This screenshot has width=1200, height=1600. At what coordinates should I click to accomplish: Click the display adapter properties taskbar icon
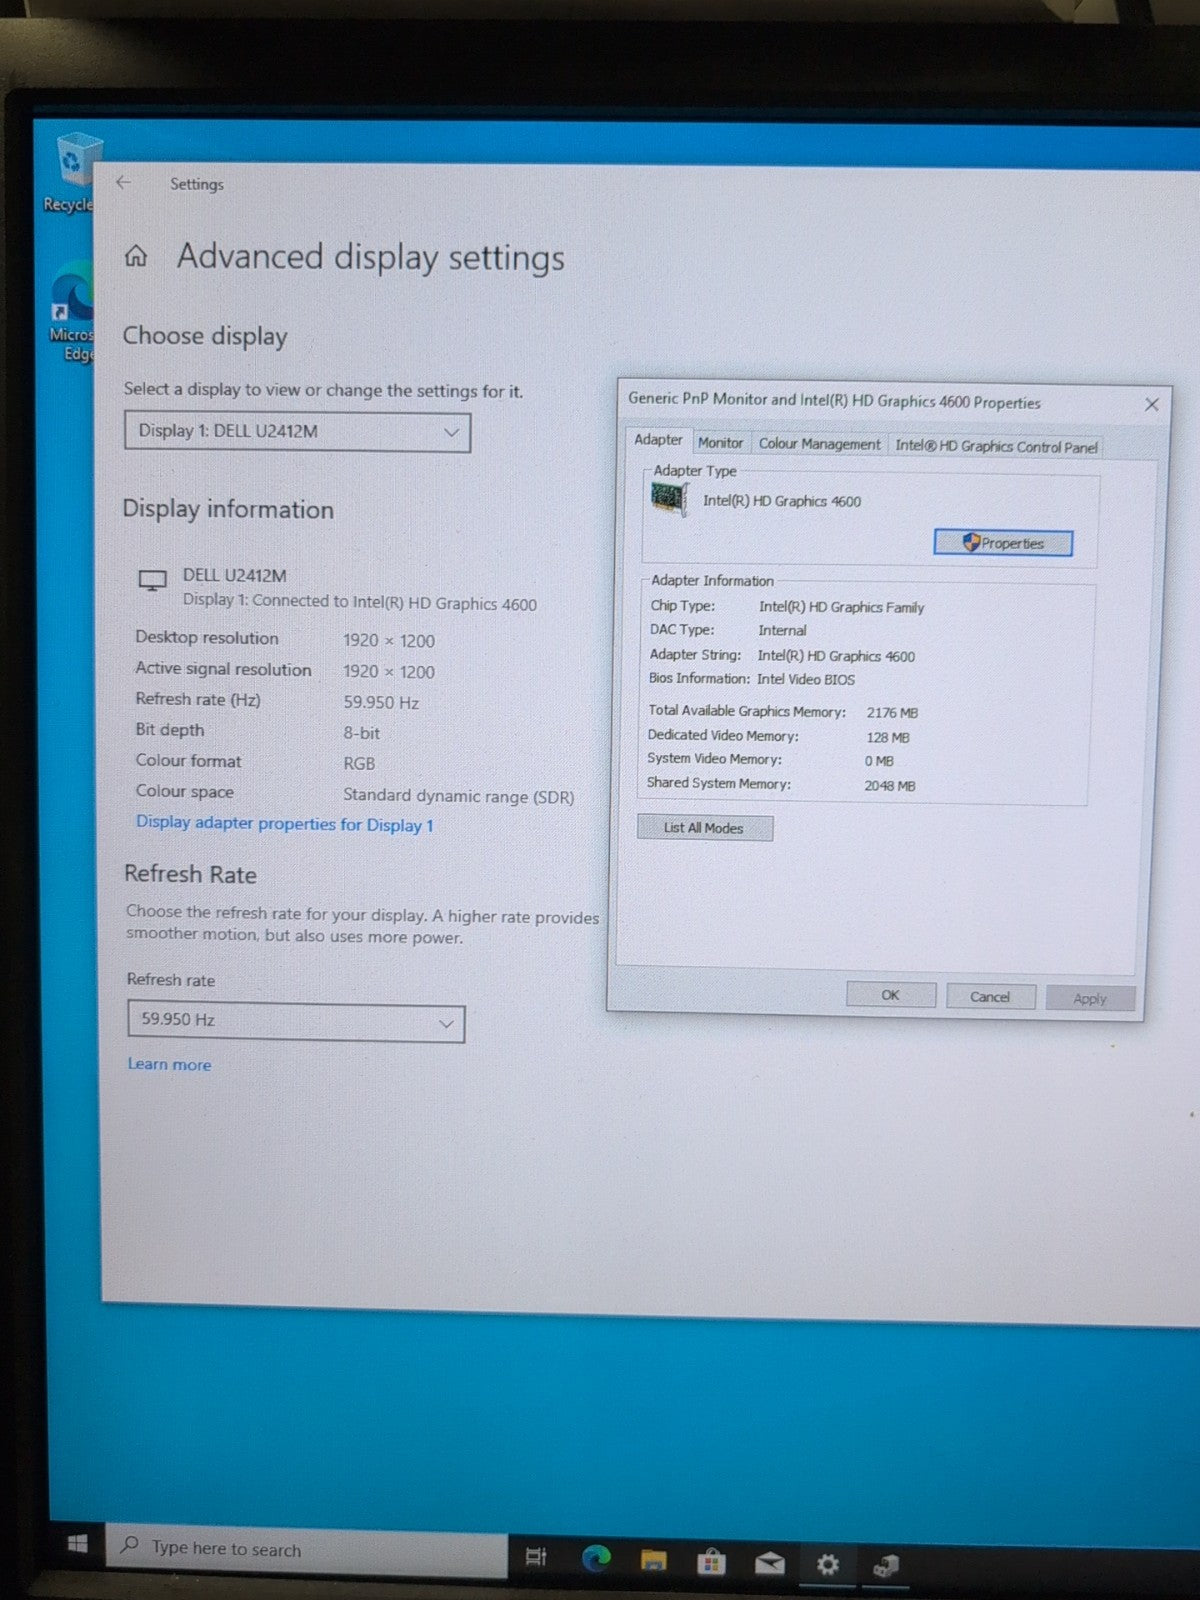coord(886,1565)
